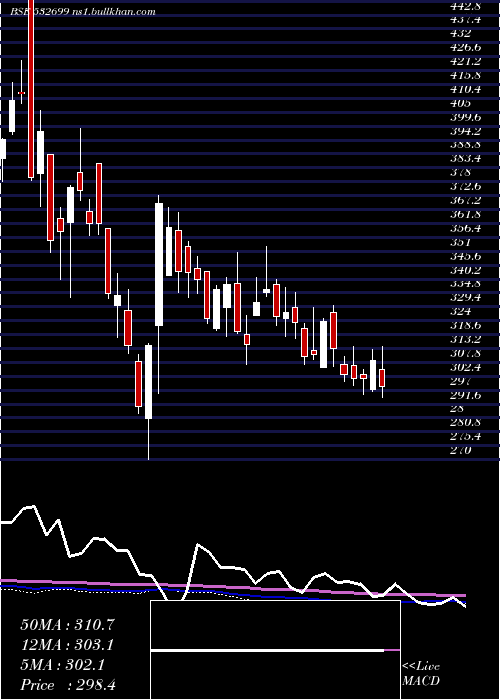Click the 410.4 price level label
Image resolution: width=500 pixels, height=700 pixels.
(466, 89)
